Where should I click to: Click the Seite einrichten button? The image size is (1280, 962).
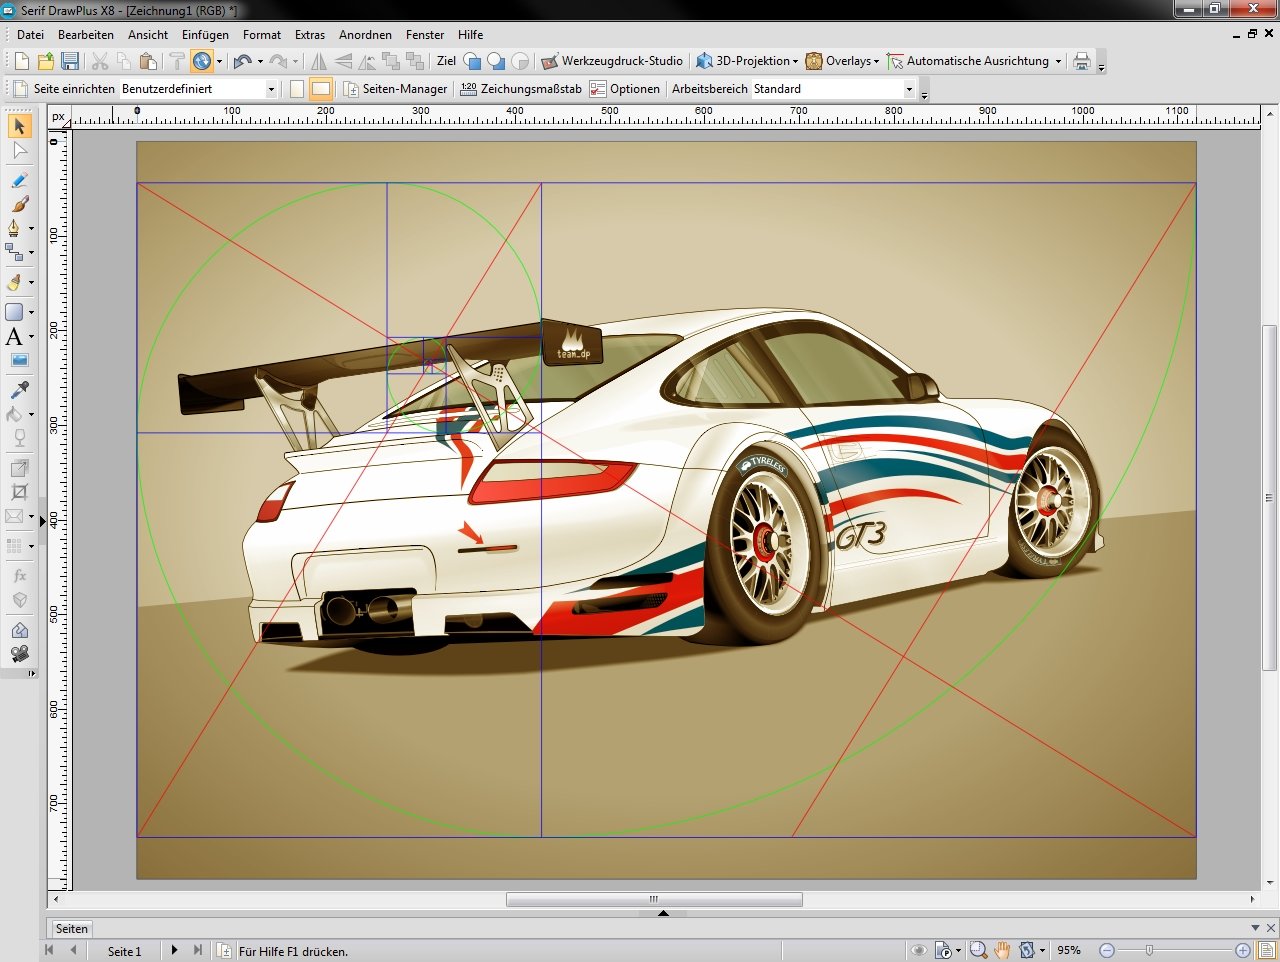click(x=64, y=89)
